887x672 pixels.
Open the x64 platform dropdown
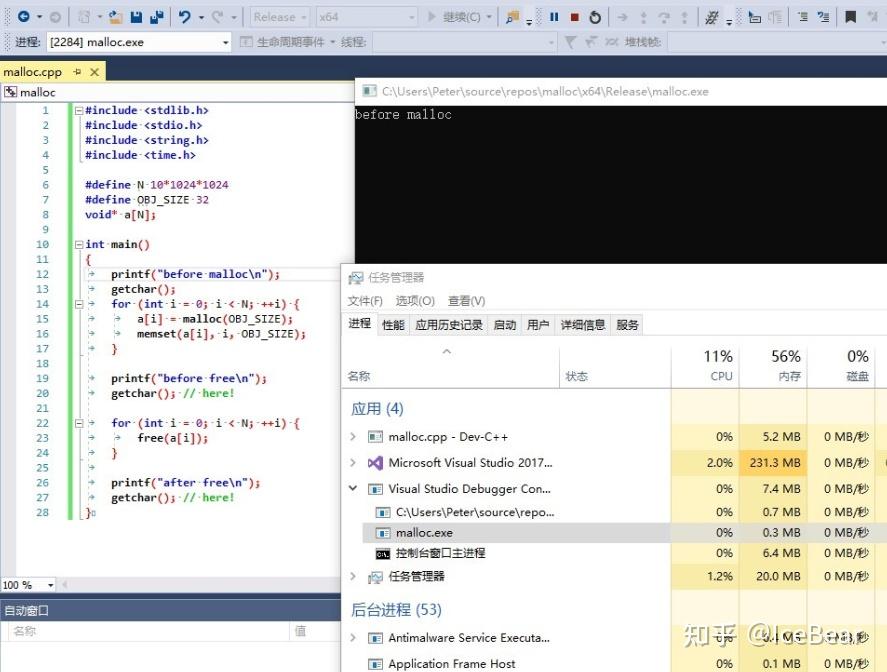coord(366,17)
